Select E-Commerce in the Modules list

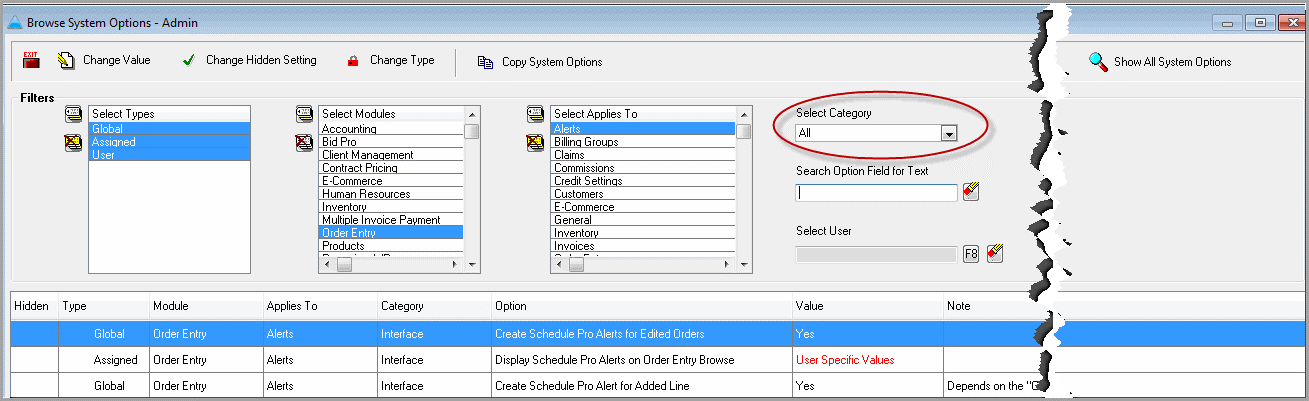click(391, 181)
